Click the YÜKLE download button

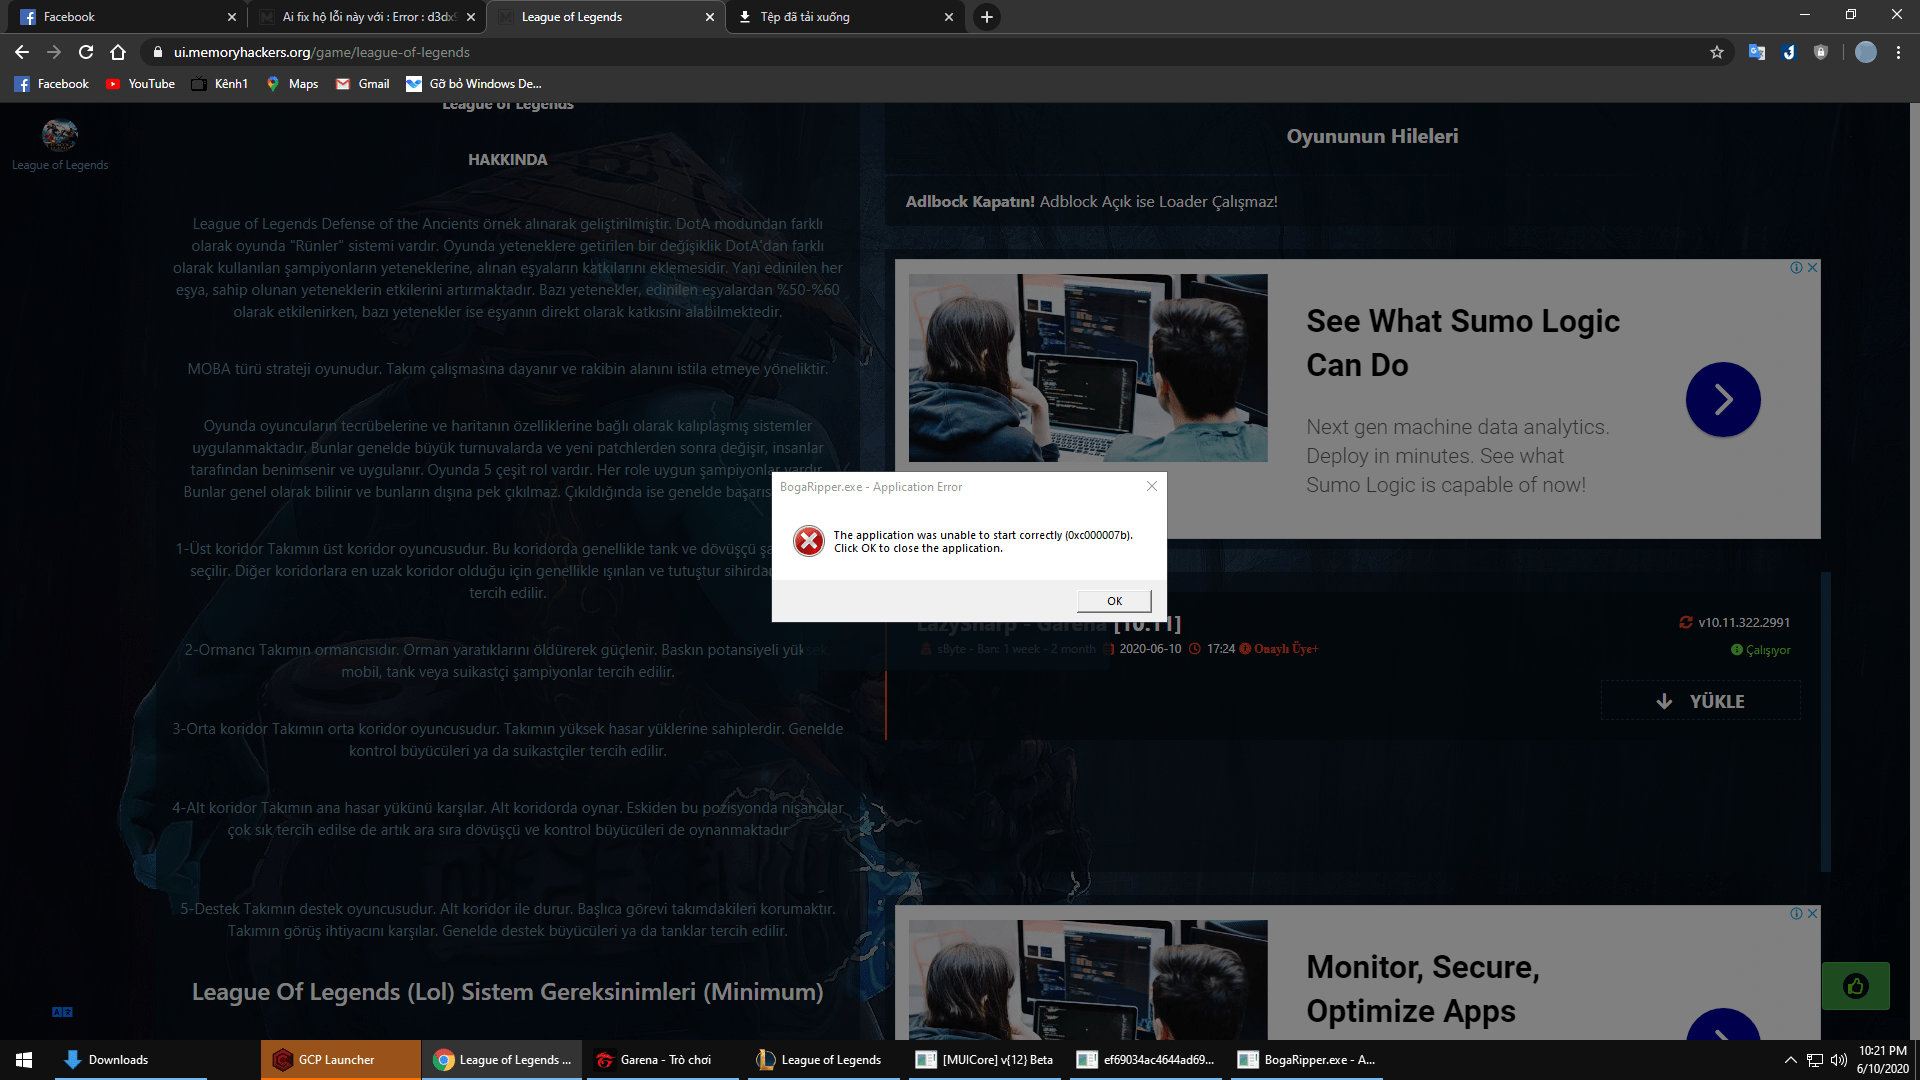point(1701,701)
